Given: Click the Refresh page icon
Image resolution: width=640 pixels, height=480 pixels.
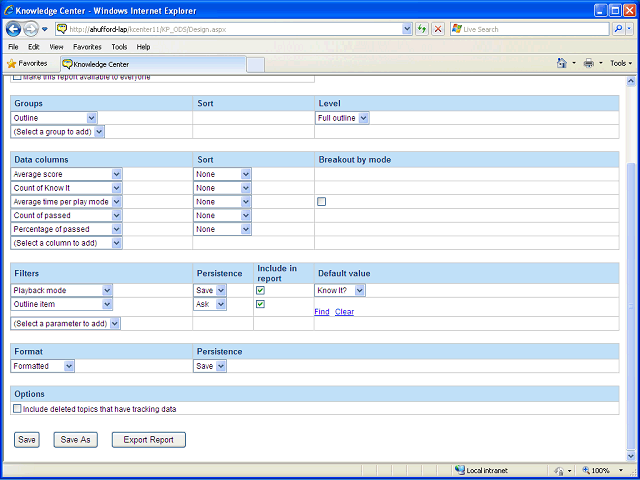Looking at the screenshot, I should click(422, 29).
